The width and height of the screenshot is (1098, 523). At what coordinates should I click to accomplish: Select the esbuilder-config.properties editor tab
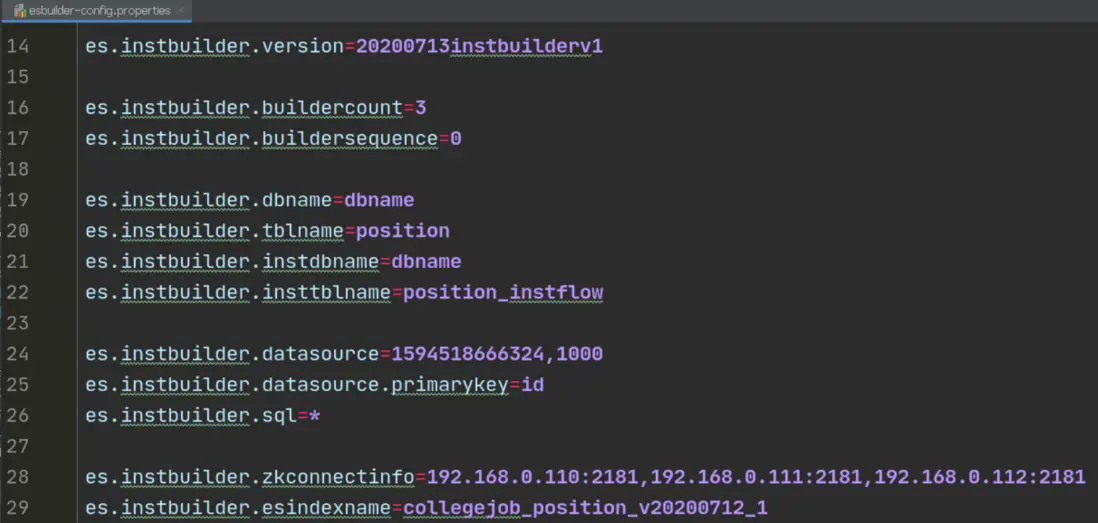[x=99, y=10]
